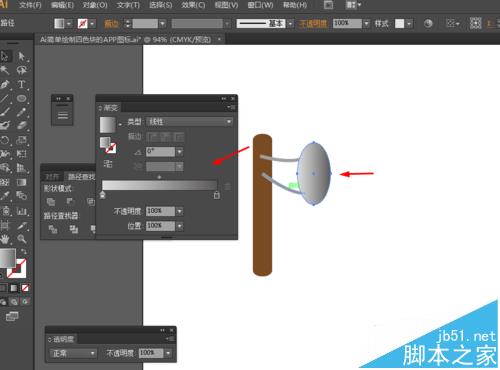Click the gradient slider bar
Screen dimensions: 500x370
click(x=159, y=185)
